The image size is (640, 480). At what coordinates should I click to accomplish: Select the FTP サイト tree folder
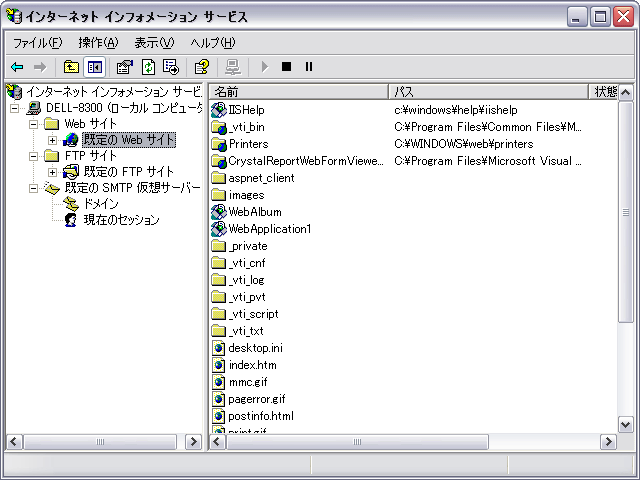[91, 156]
